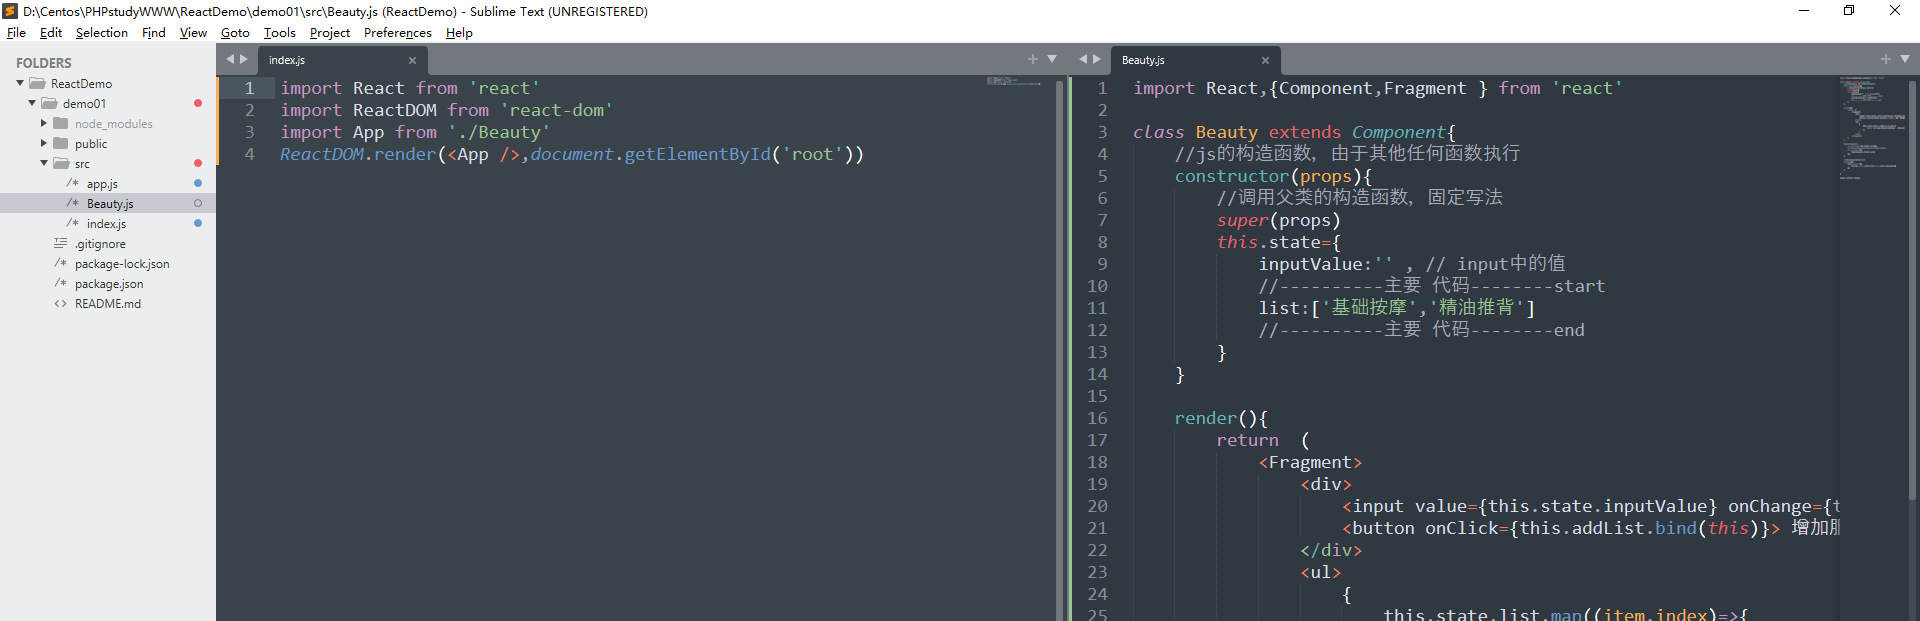Open the Project menu
Image resolution: width=1920 pixels, height=621 pixels.
coord(330,33)
